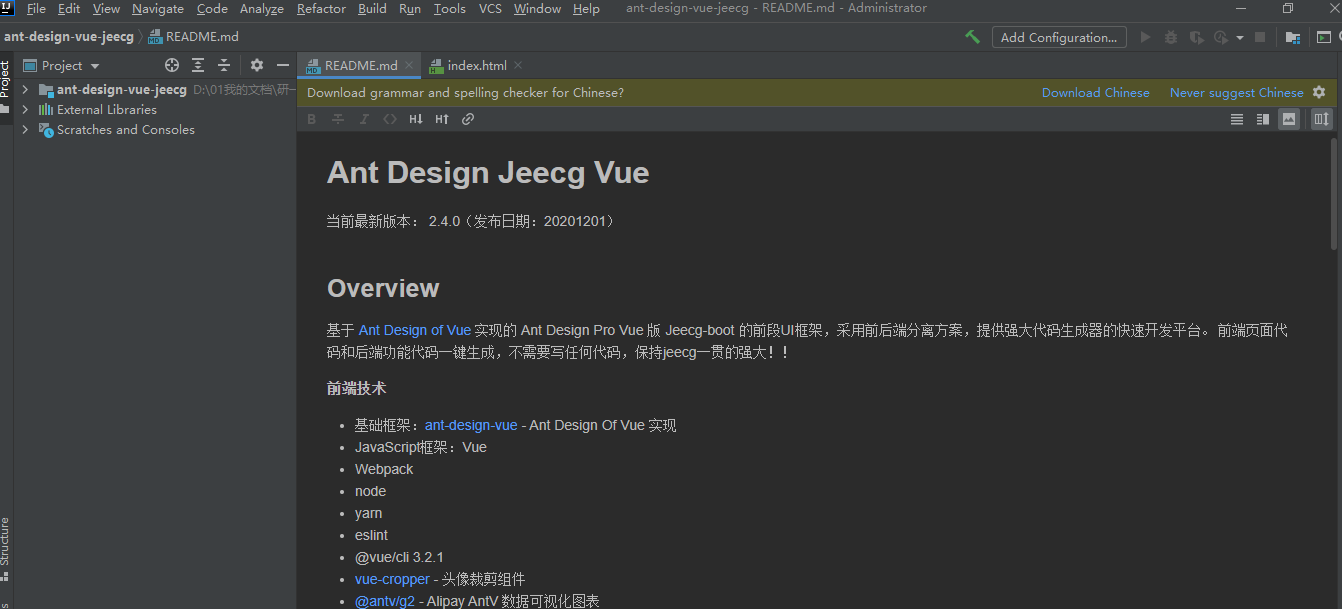
Task: Switch to preview-only view mode
Action: (1289, 119)
